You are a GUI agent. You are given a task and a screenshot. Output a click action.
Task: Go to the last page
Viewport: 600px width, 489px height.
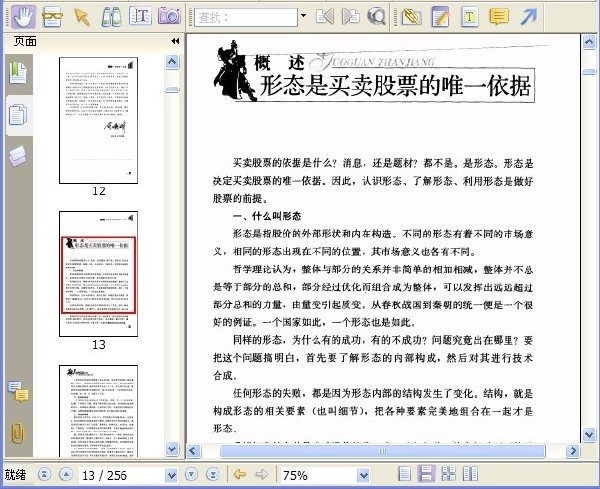tap(213, 475)
